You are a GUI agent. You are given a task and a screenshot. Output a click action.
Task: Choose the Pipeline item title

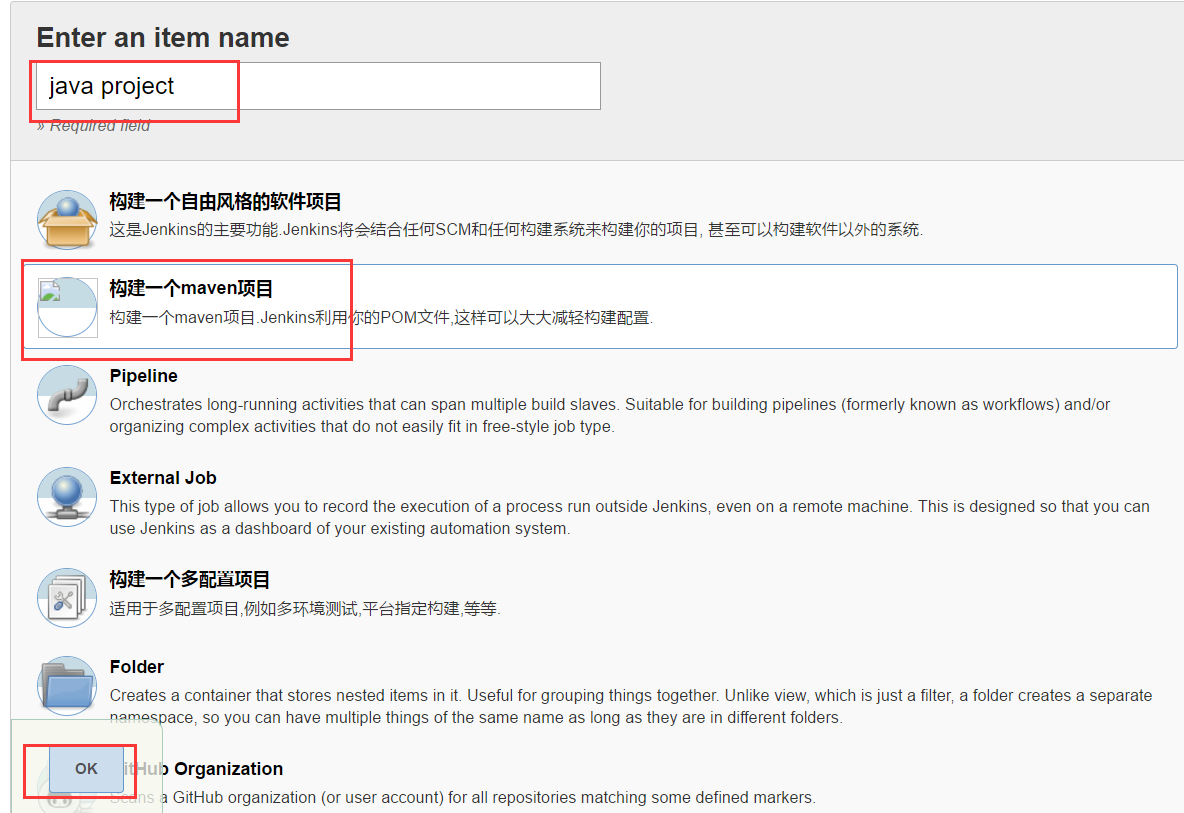tap(143, 376)
